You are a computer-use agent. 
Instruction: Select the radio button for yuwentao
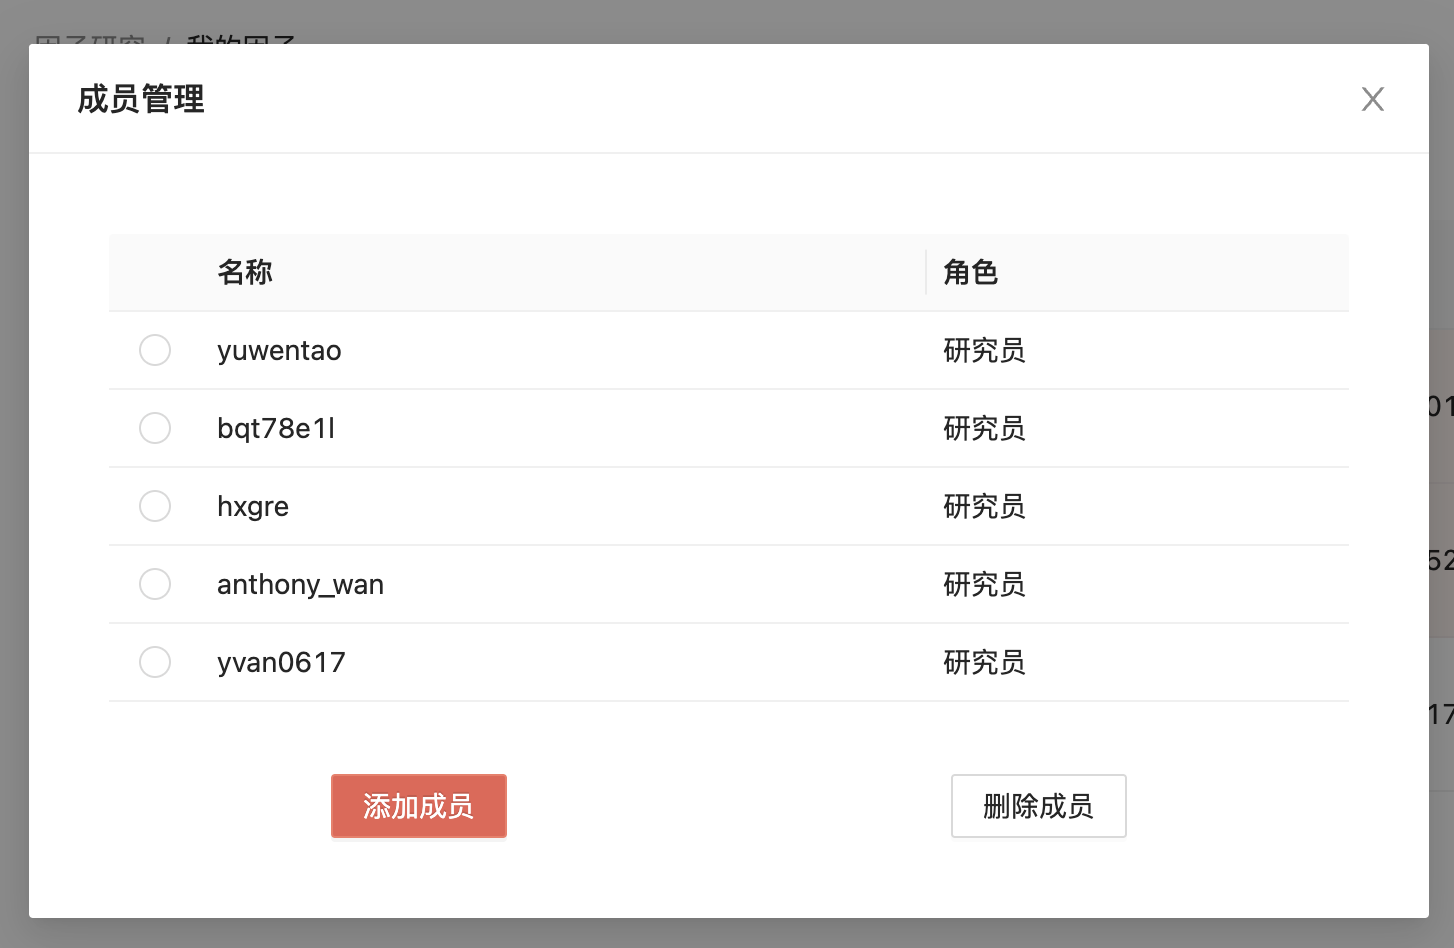(155, 350)
